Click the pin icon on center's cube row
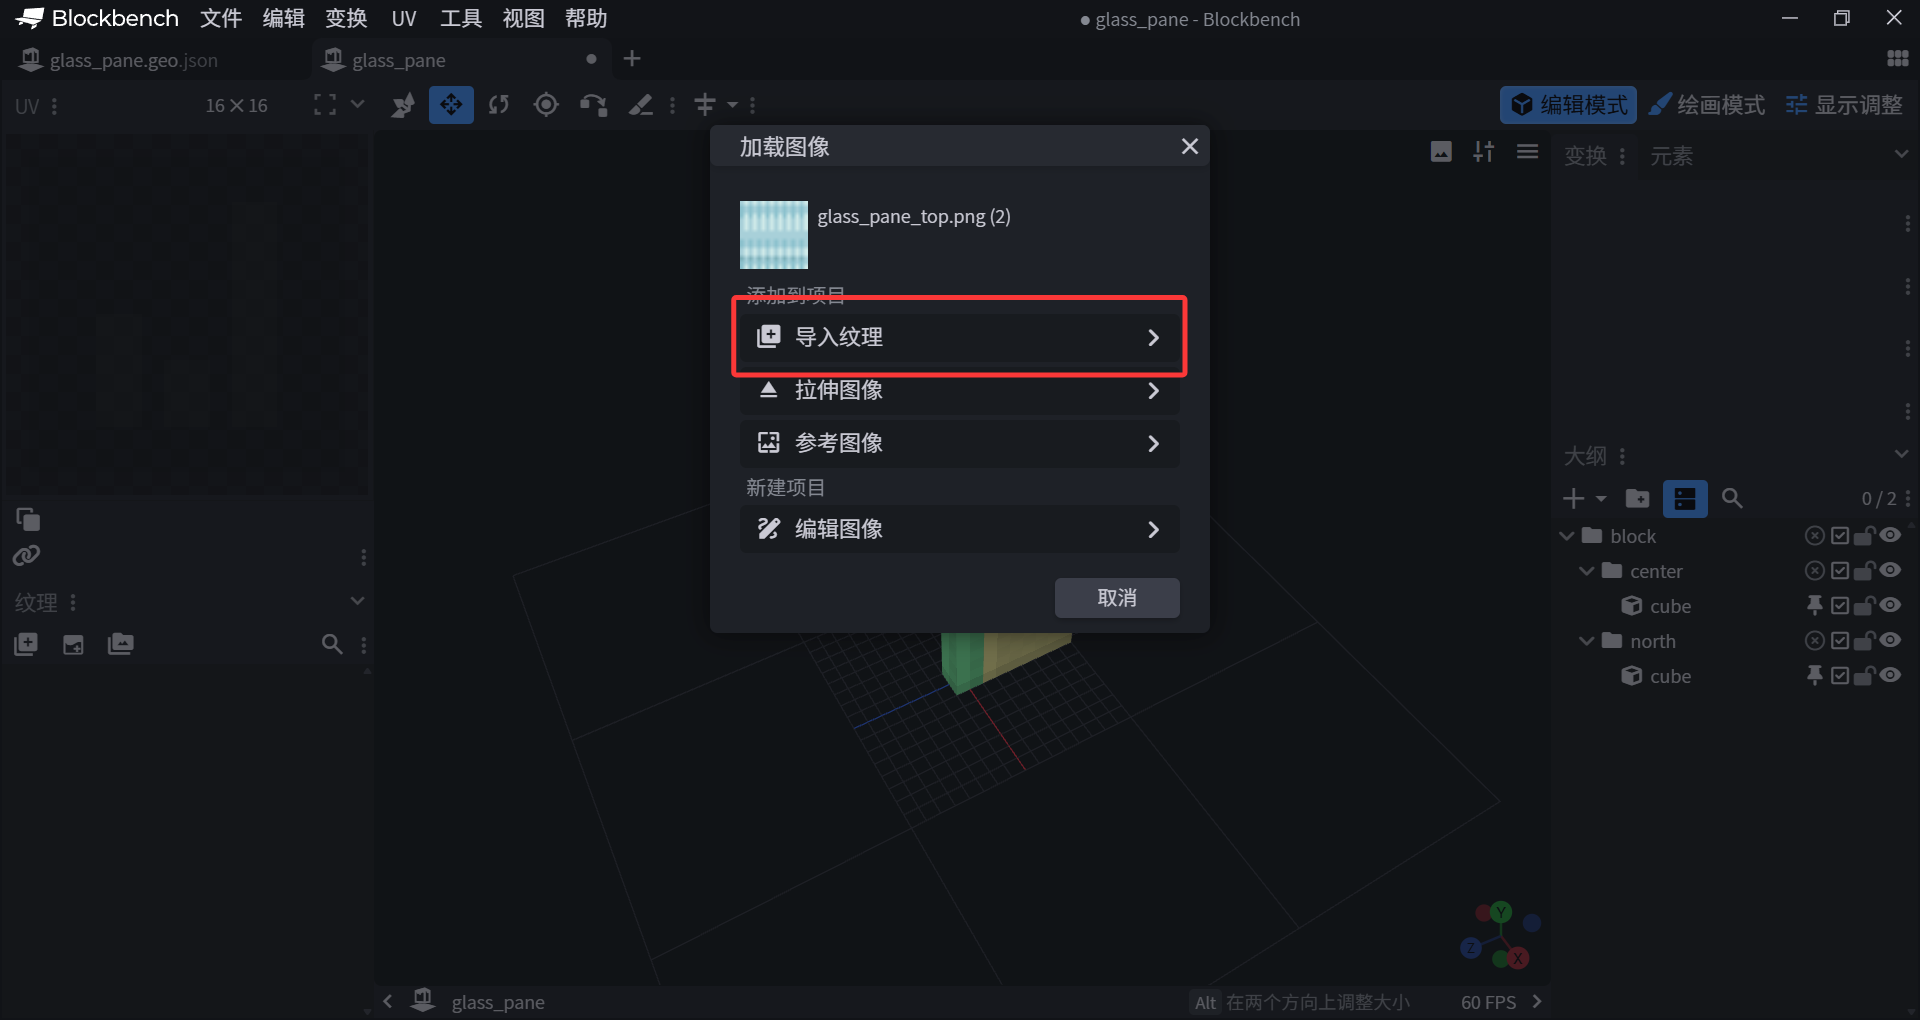The width and height of the screenshot is (1920, 1020). [1814, 605]
